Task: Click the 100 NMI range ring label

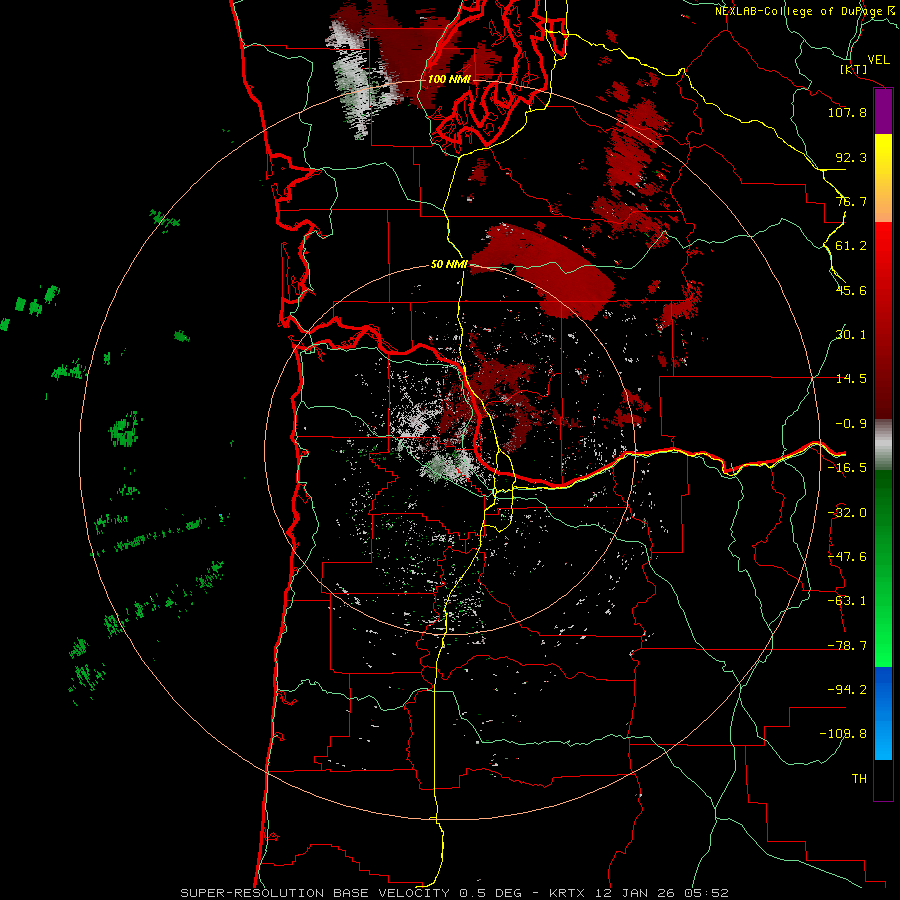Action: 449,79
